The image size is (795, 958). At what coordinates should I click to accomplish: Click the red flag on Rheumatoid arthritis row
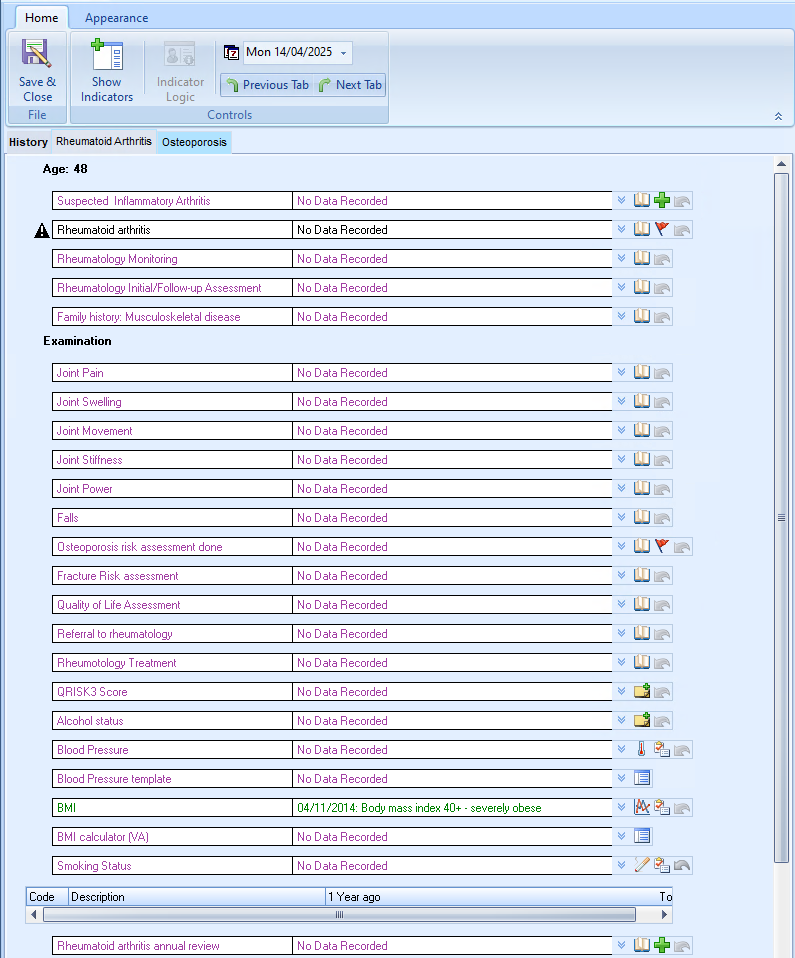662,229
